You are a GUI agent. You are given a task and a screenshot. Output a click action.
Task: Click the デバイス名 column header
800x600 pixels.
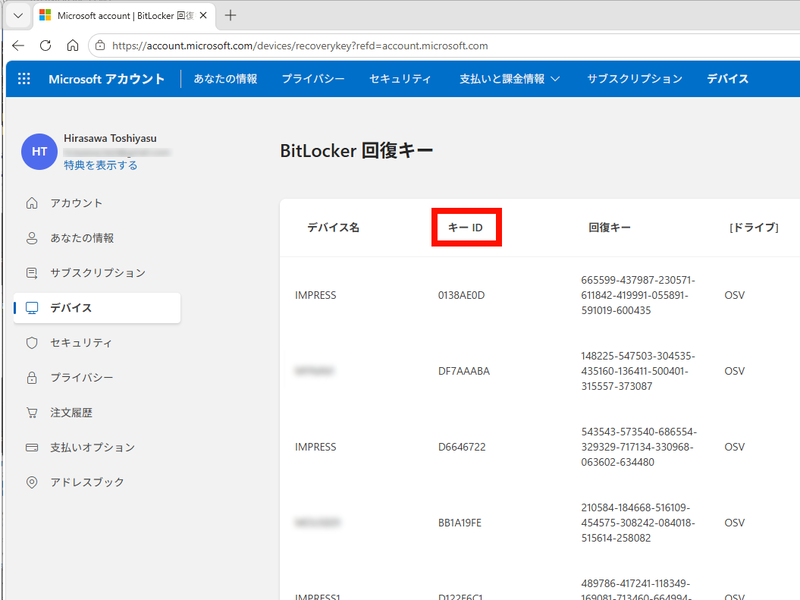coord(333,228)
